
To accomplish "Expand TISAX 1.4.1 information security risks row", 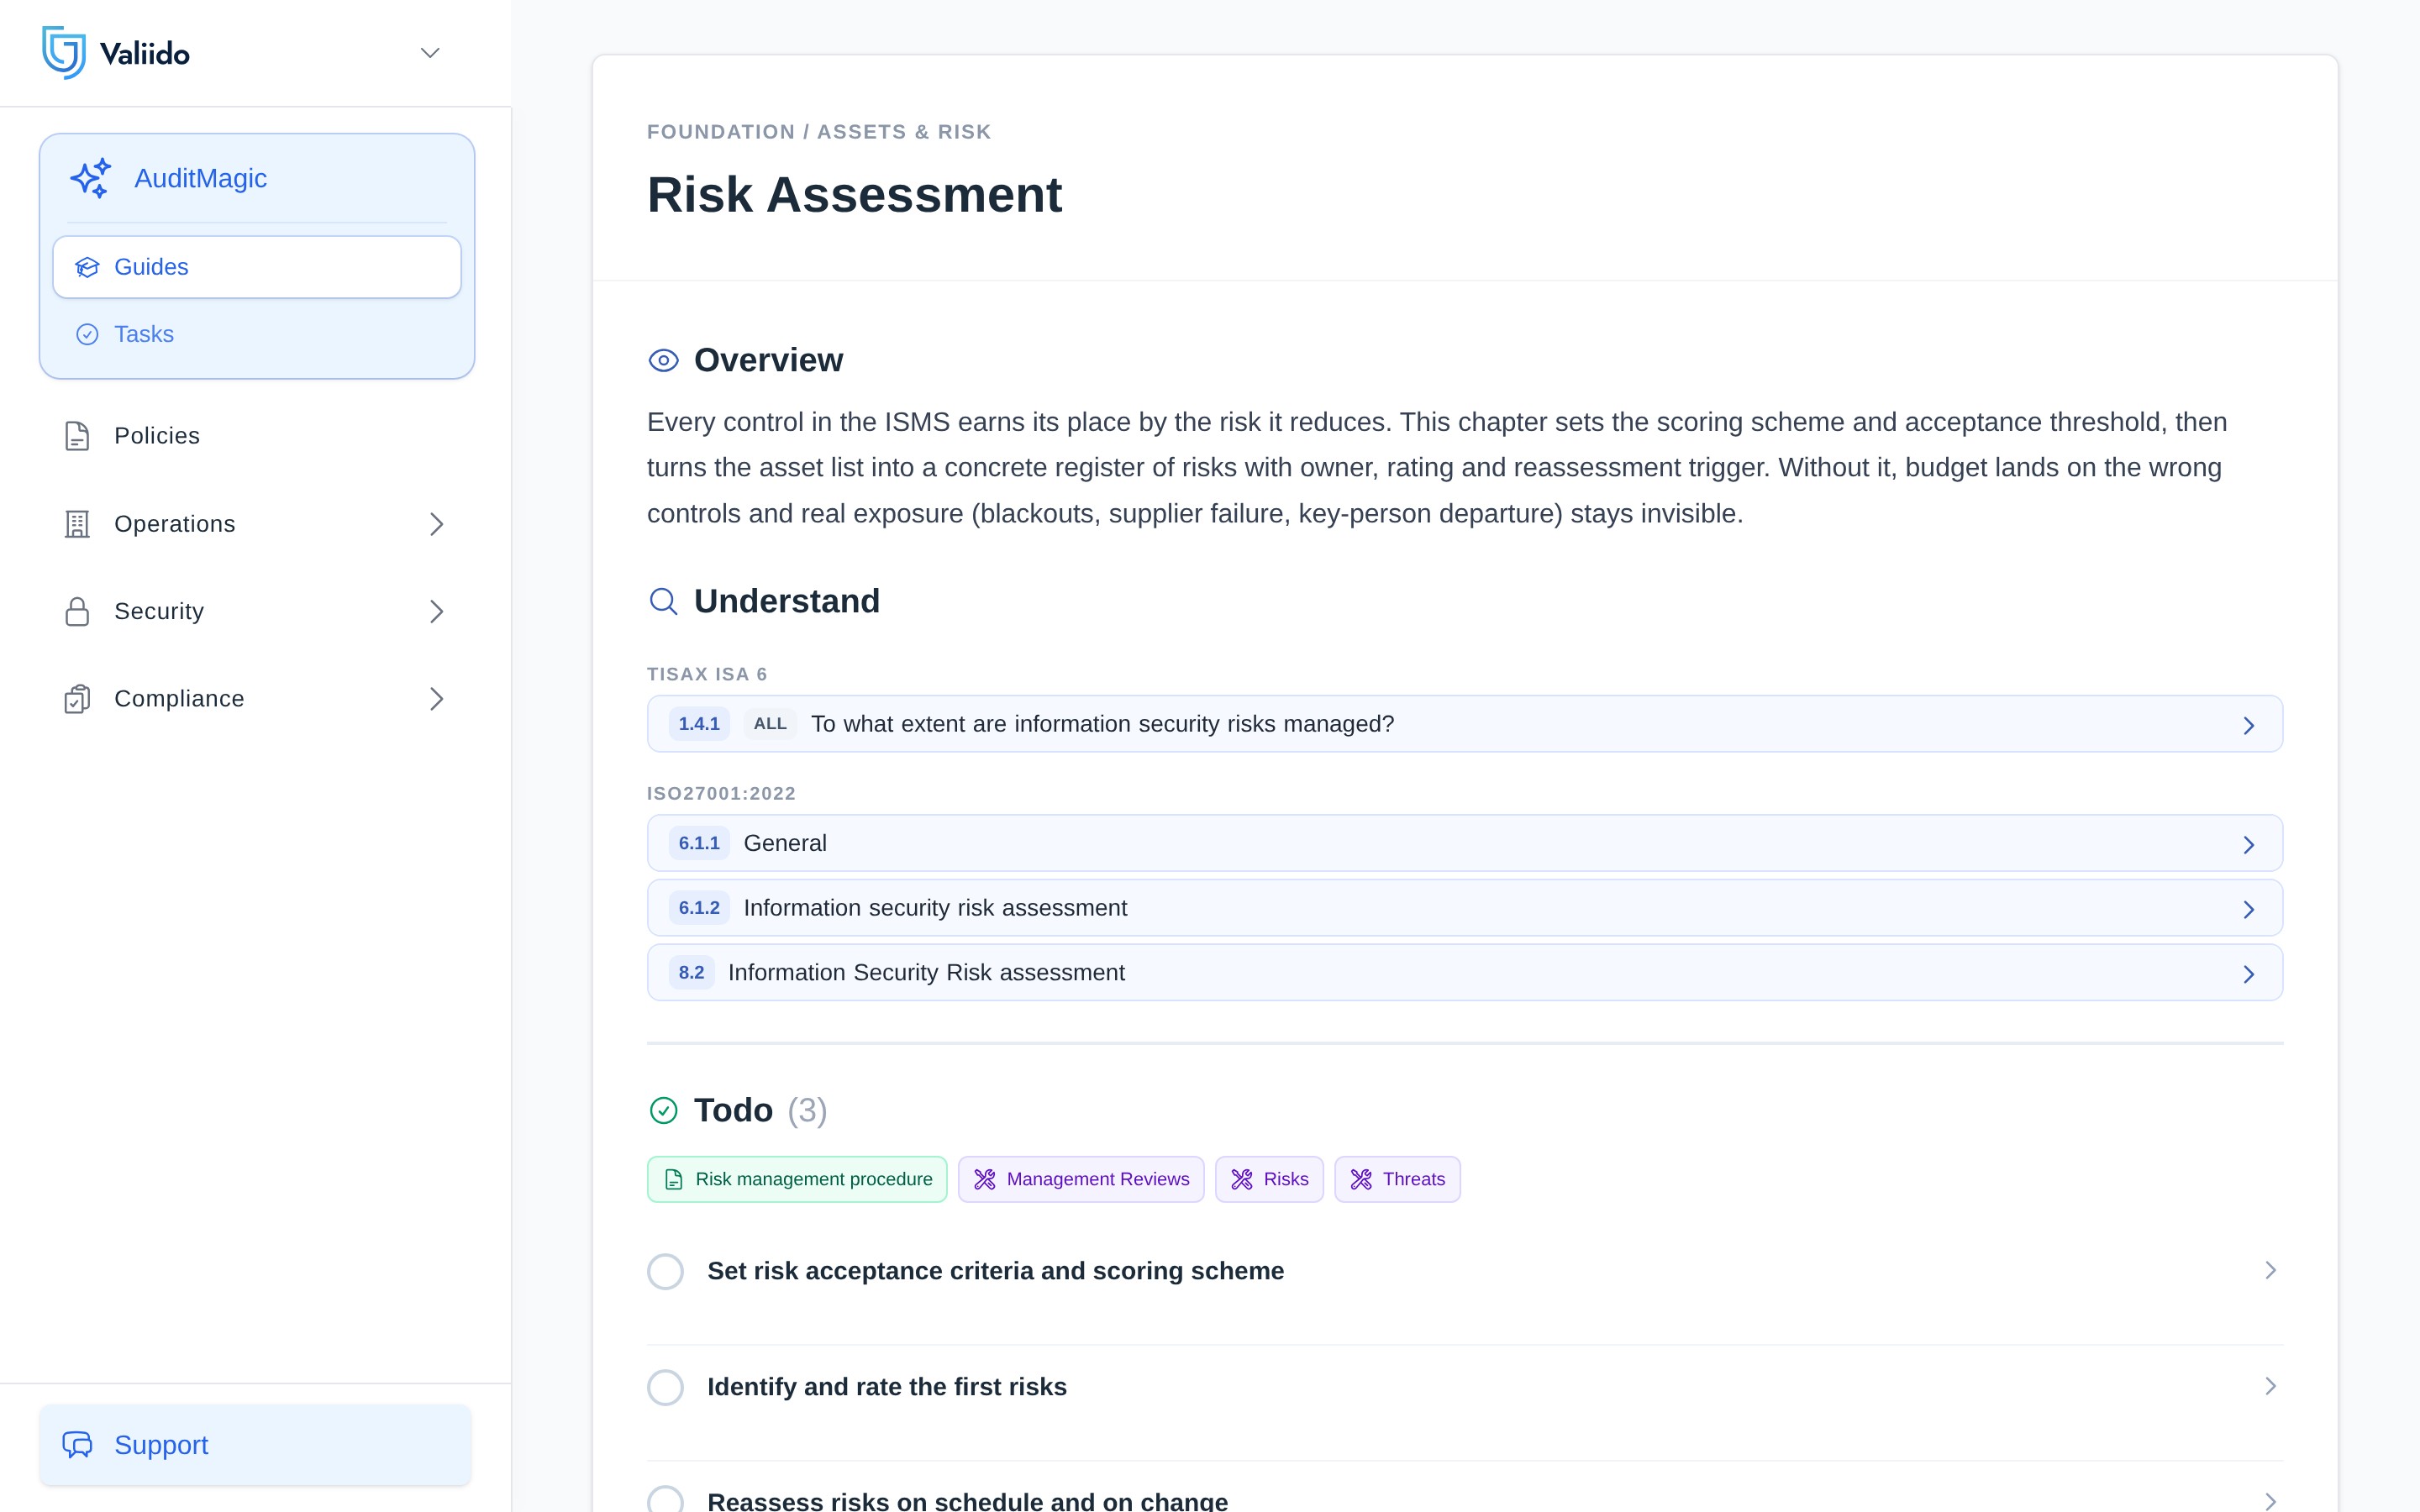I will click(1464, 724).
